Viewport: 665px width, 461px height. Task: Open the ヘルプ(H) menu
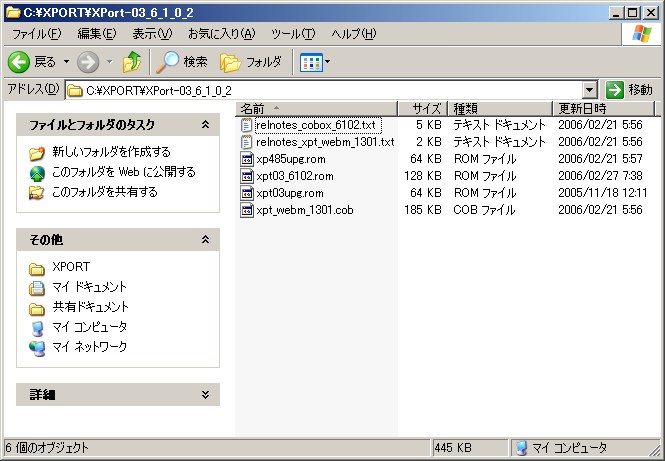pyautogui.click(x=354, y=34)
